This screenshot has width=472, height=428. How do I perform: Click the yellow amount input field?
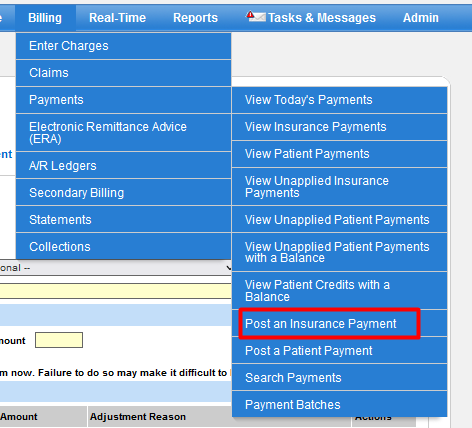(59, 340)
